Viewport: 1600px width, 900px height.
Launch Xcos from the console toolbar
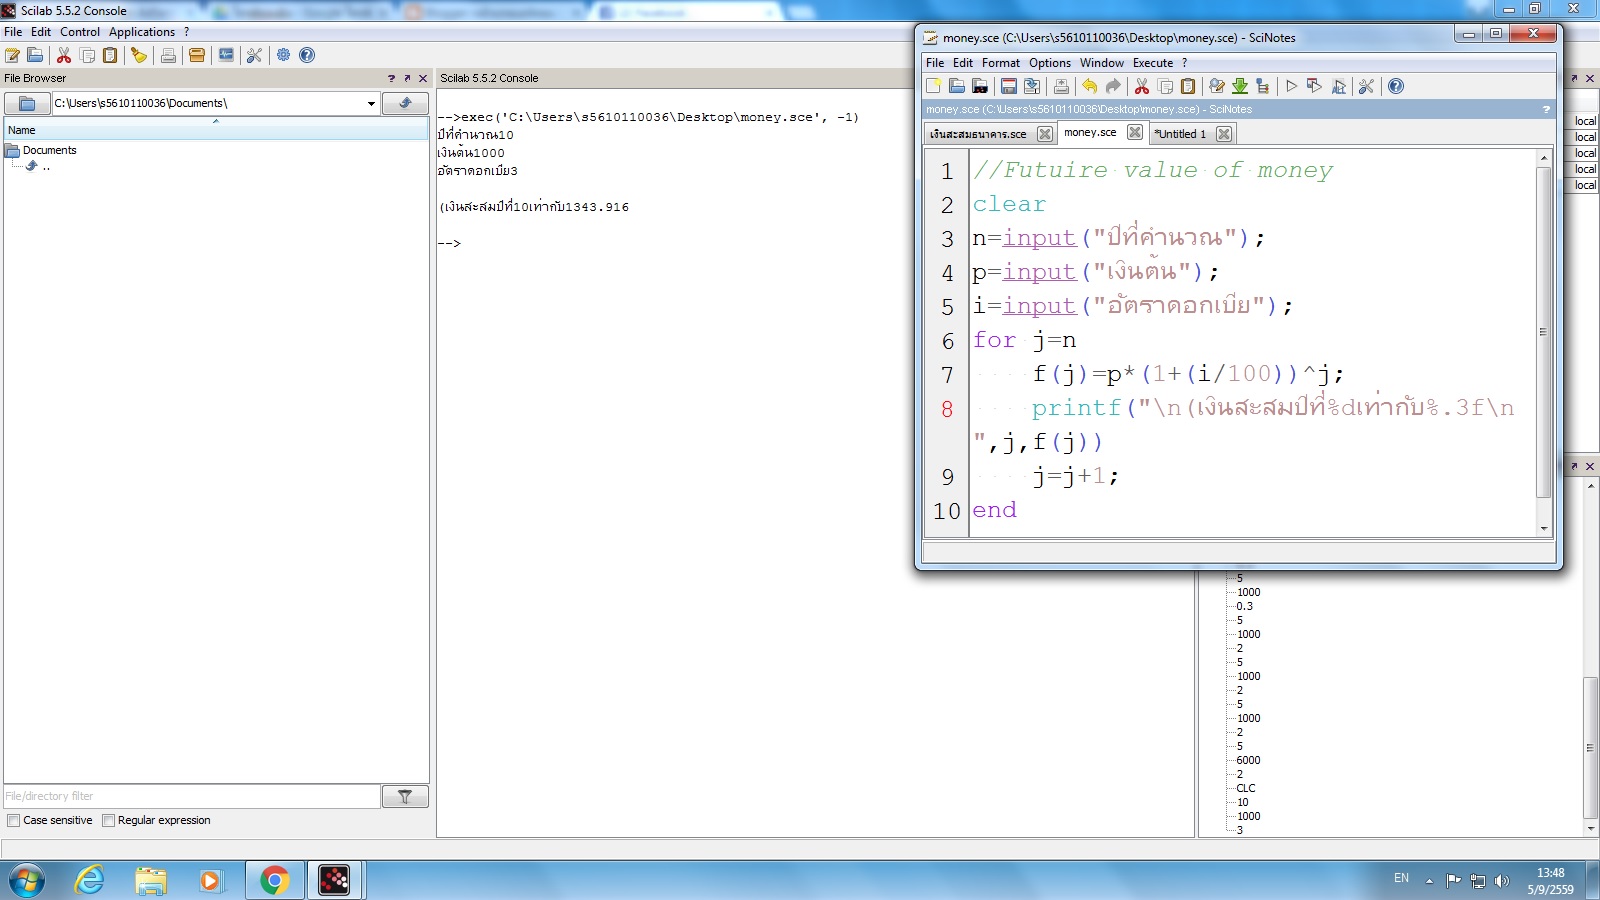click(226, 55)
